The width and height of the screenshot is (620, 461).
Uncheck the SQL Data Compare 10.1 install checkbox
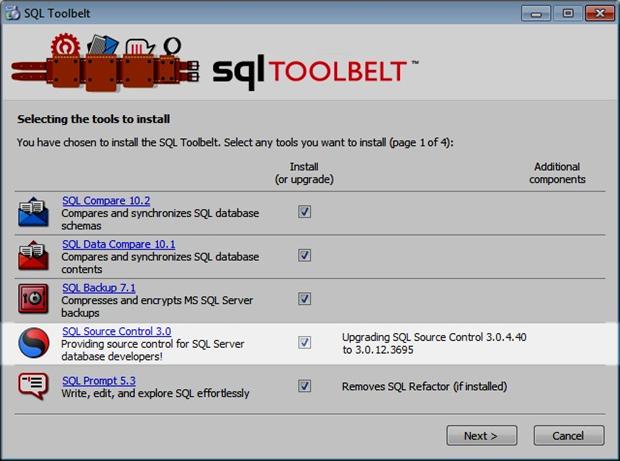(304, 255)
